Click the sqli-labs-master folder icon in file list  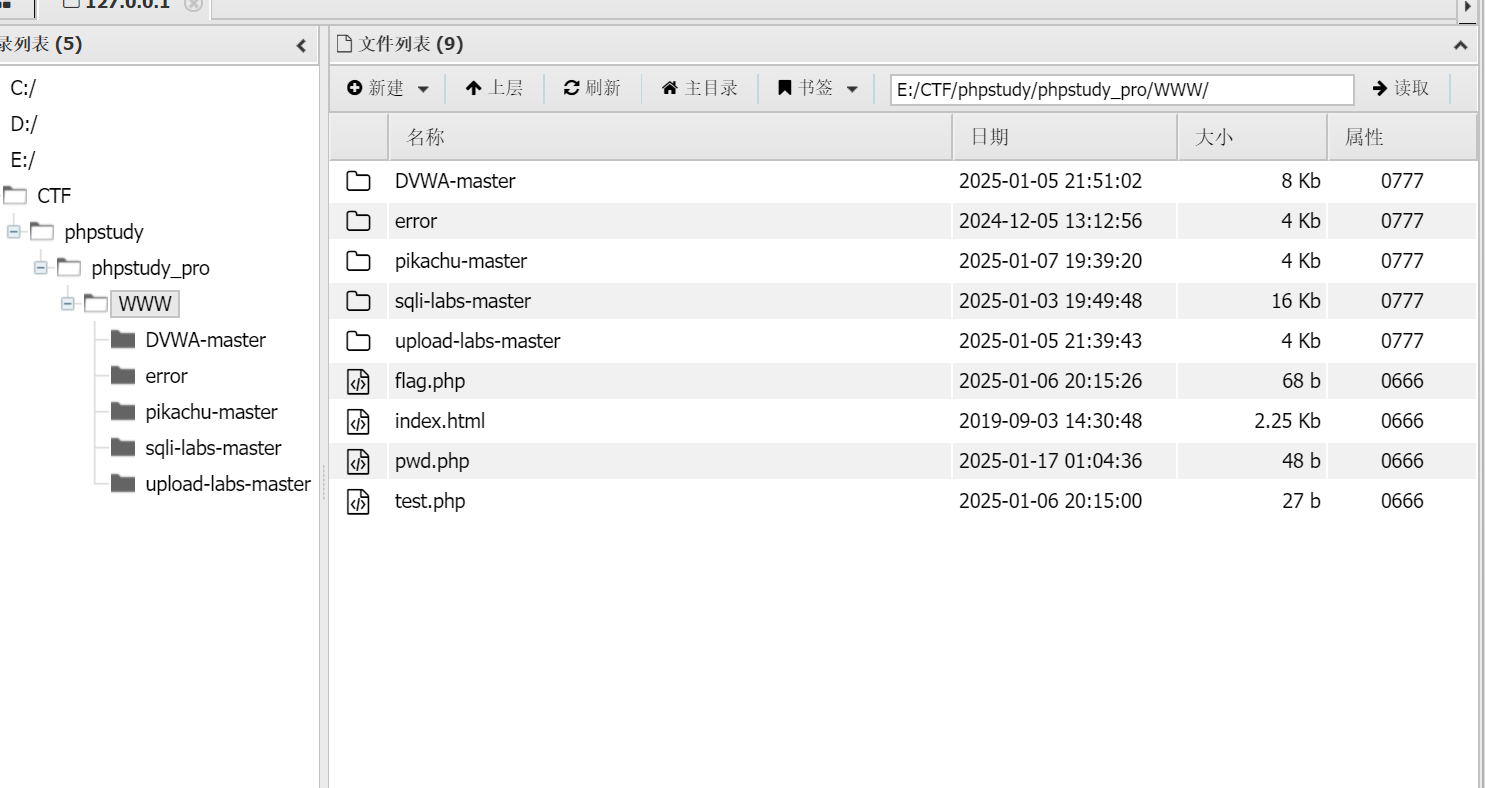click(x=358, y=301)
